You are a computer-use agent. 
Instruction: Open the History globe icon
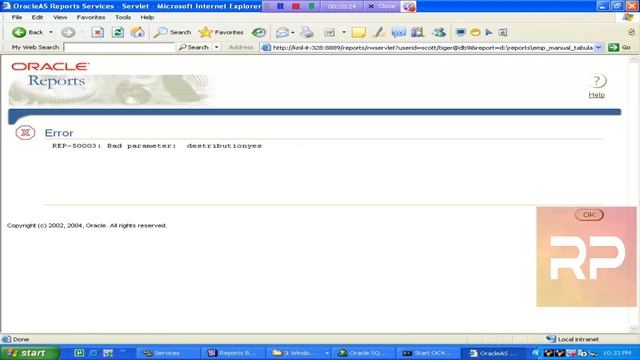[258, 32]
